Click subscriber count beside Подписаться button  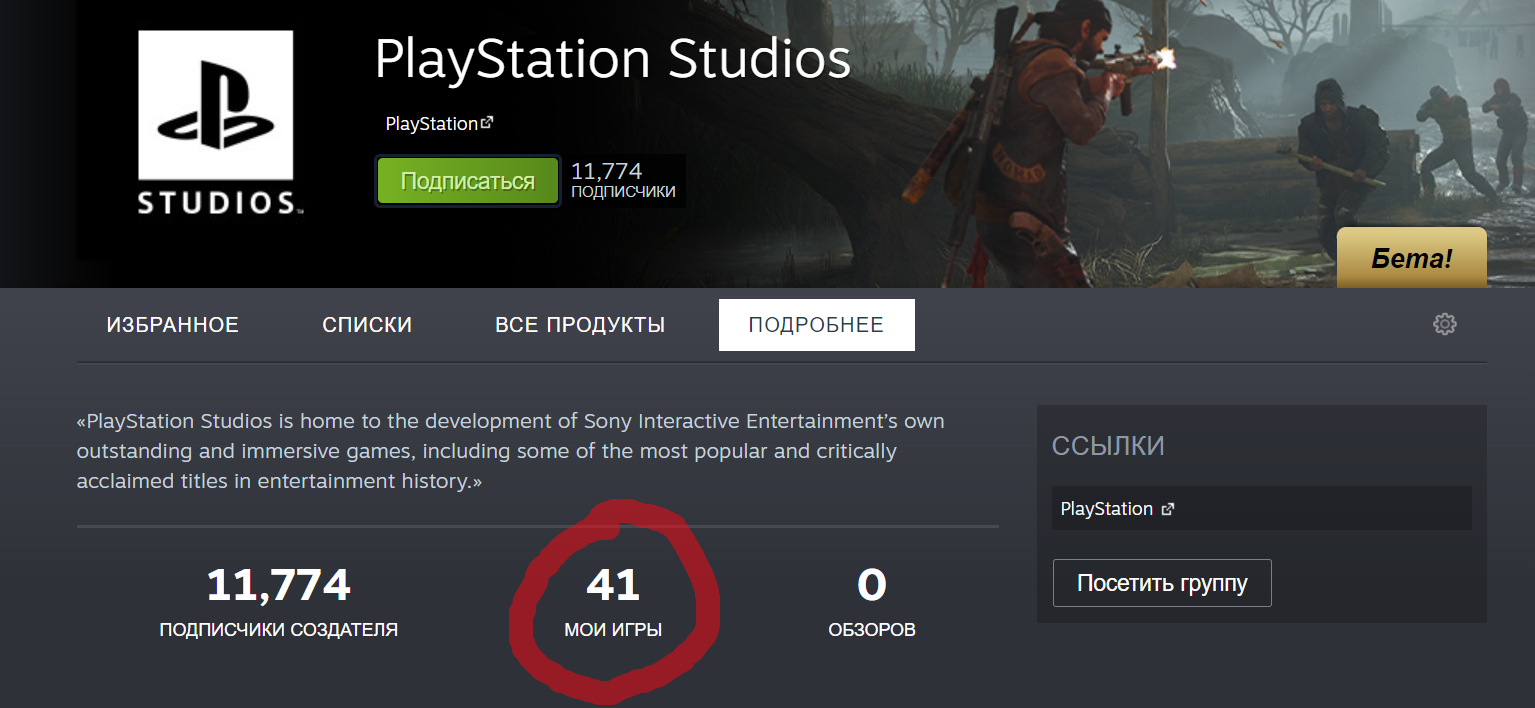coord(622,180)
